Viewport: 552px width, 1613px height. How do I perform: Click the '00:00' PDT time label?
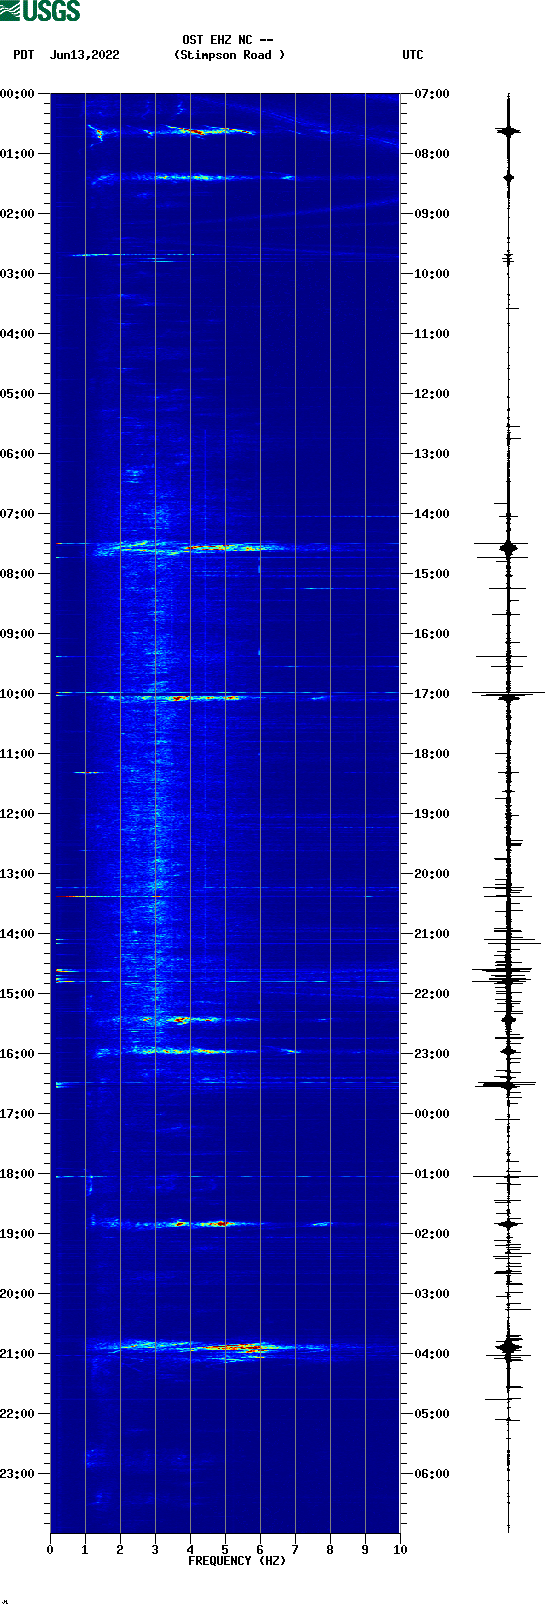click(x=17, y=94)
